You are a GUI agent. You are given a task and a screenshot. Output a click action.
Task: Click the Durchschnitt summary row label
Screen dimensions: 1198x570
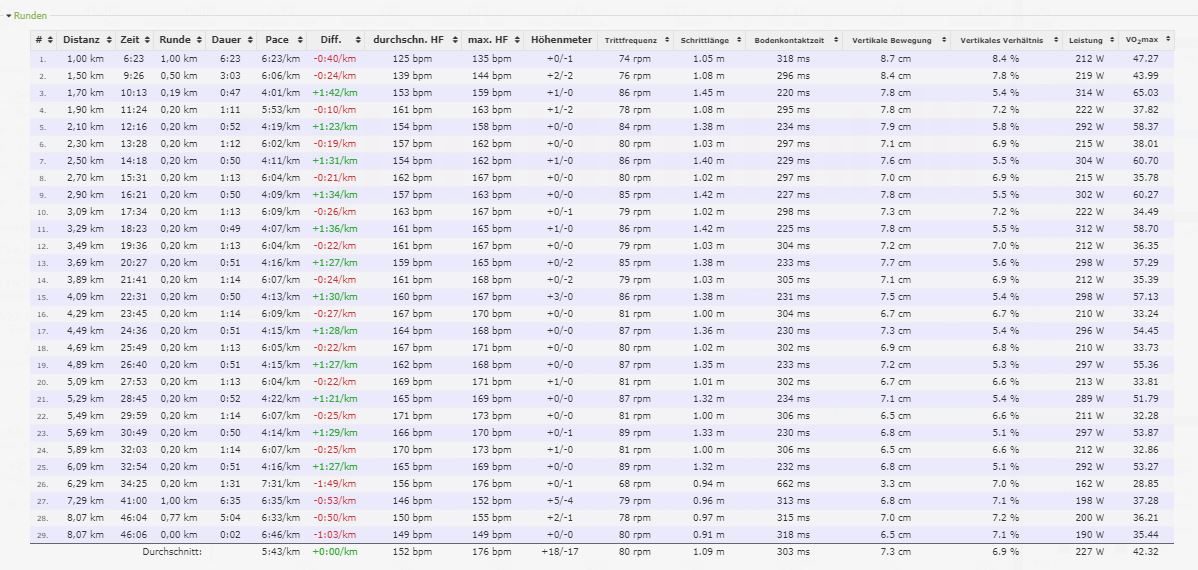tap(172, 550)
